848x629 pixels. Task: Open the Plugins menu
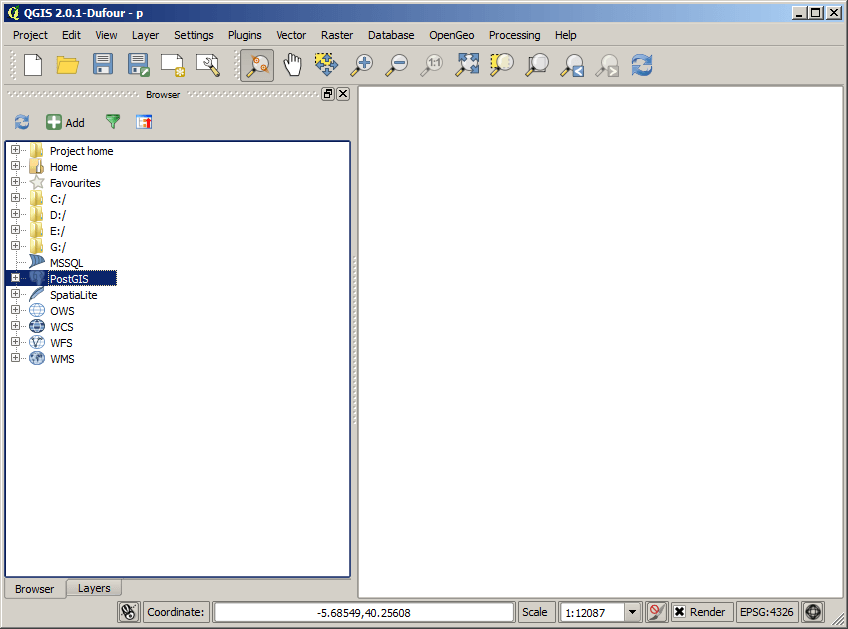click(244, 35)
